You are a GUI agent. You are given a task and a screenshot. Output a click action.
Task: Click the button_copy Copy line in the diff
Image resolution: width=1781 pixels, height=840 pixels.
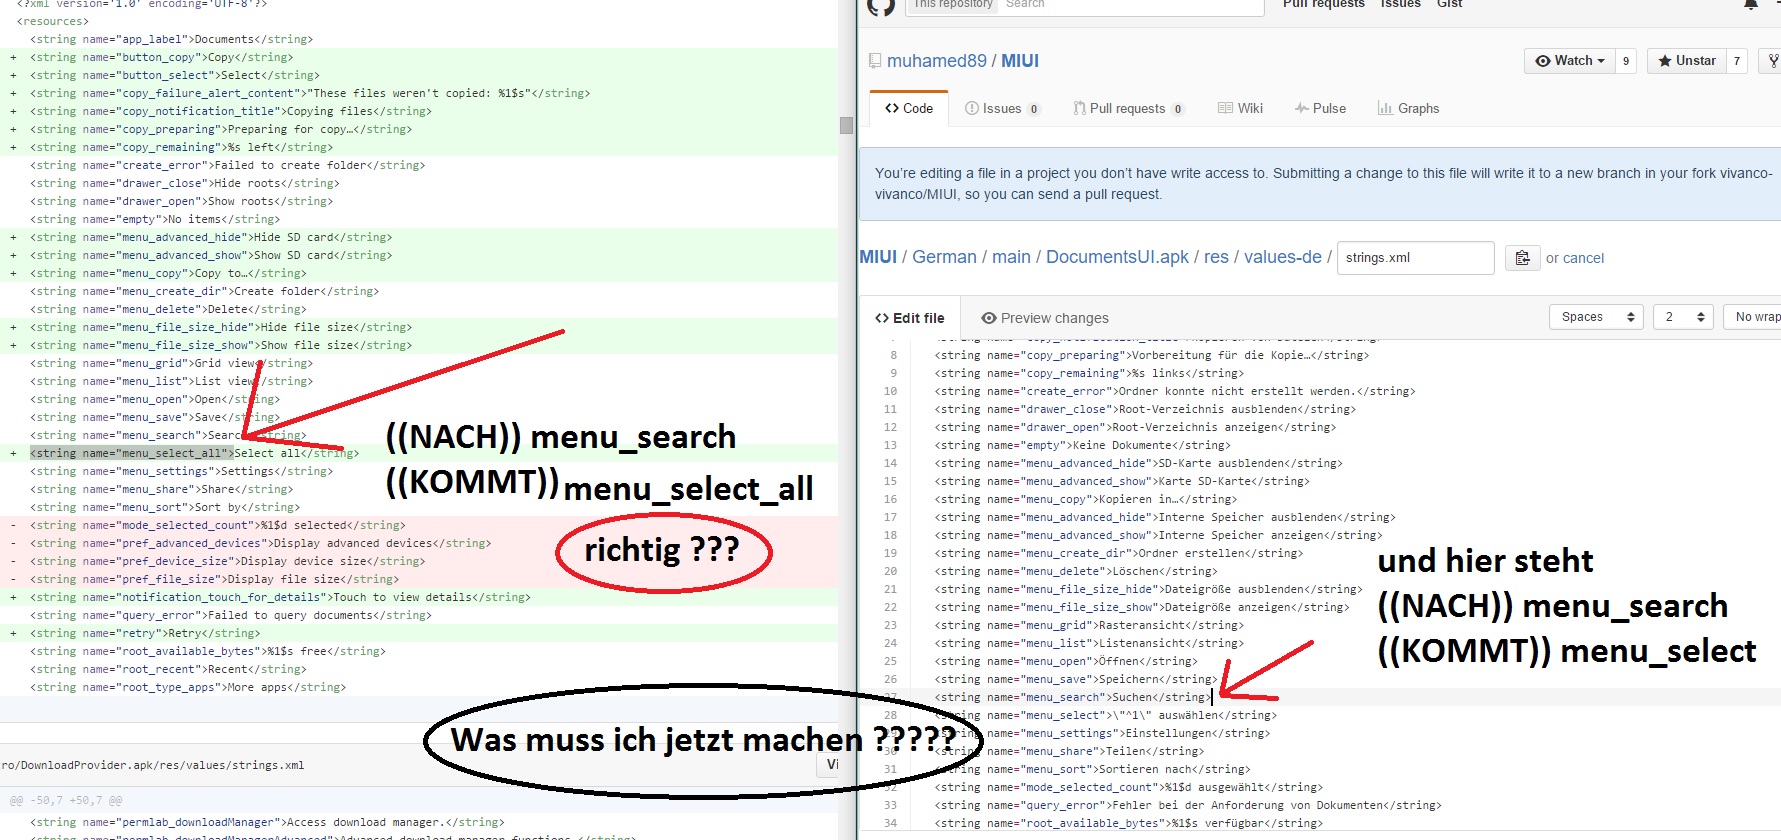(x=161, y=57)
